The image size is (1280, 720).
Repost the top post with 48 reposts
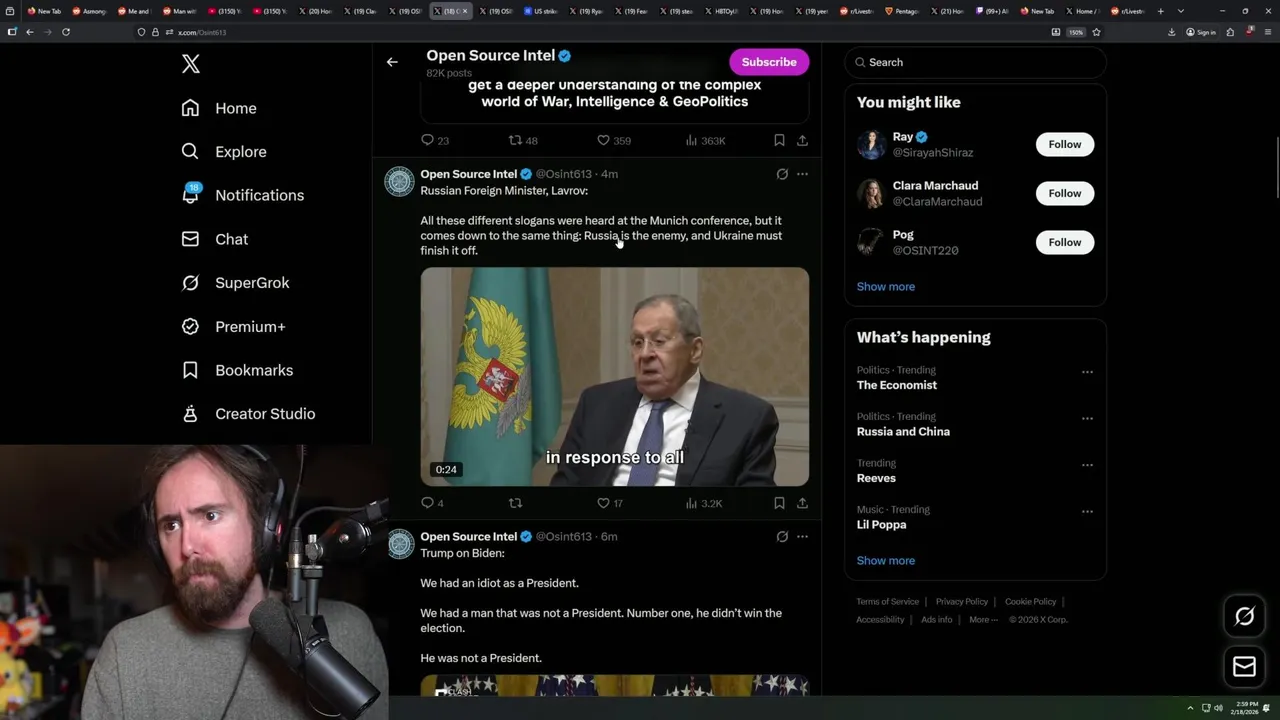pyautogui.click(x=523, y=141)
